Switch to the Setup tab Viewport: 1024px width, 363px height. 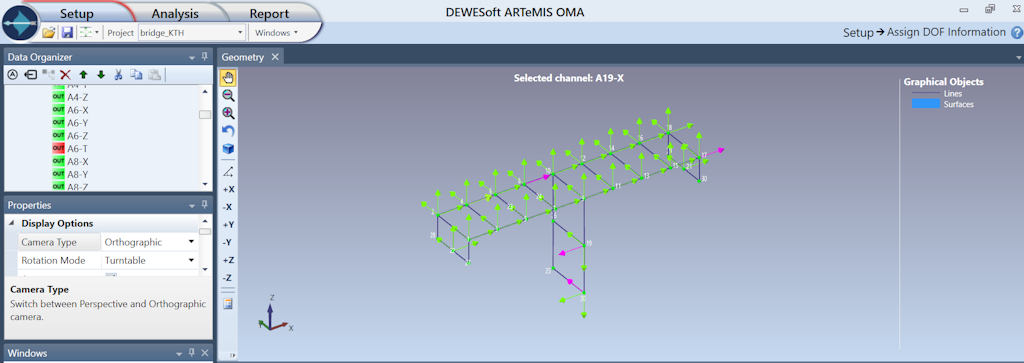76,13
